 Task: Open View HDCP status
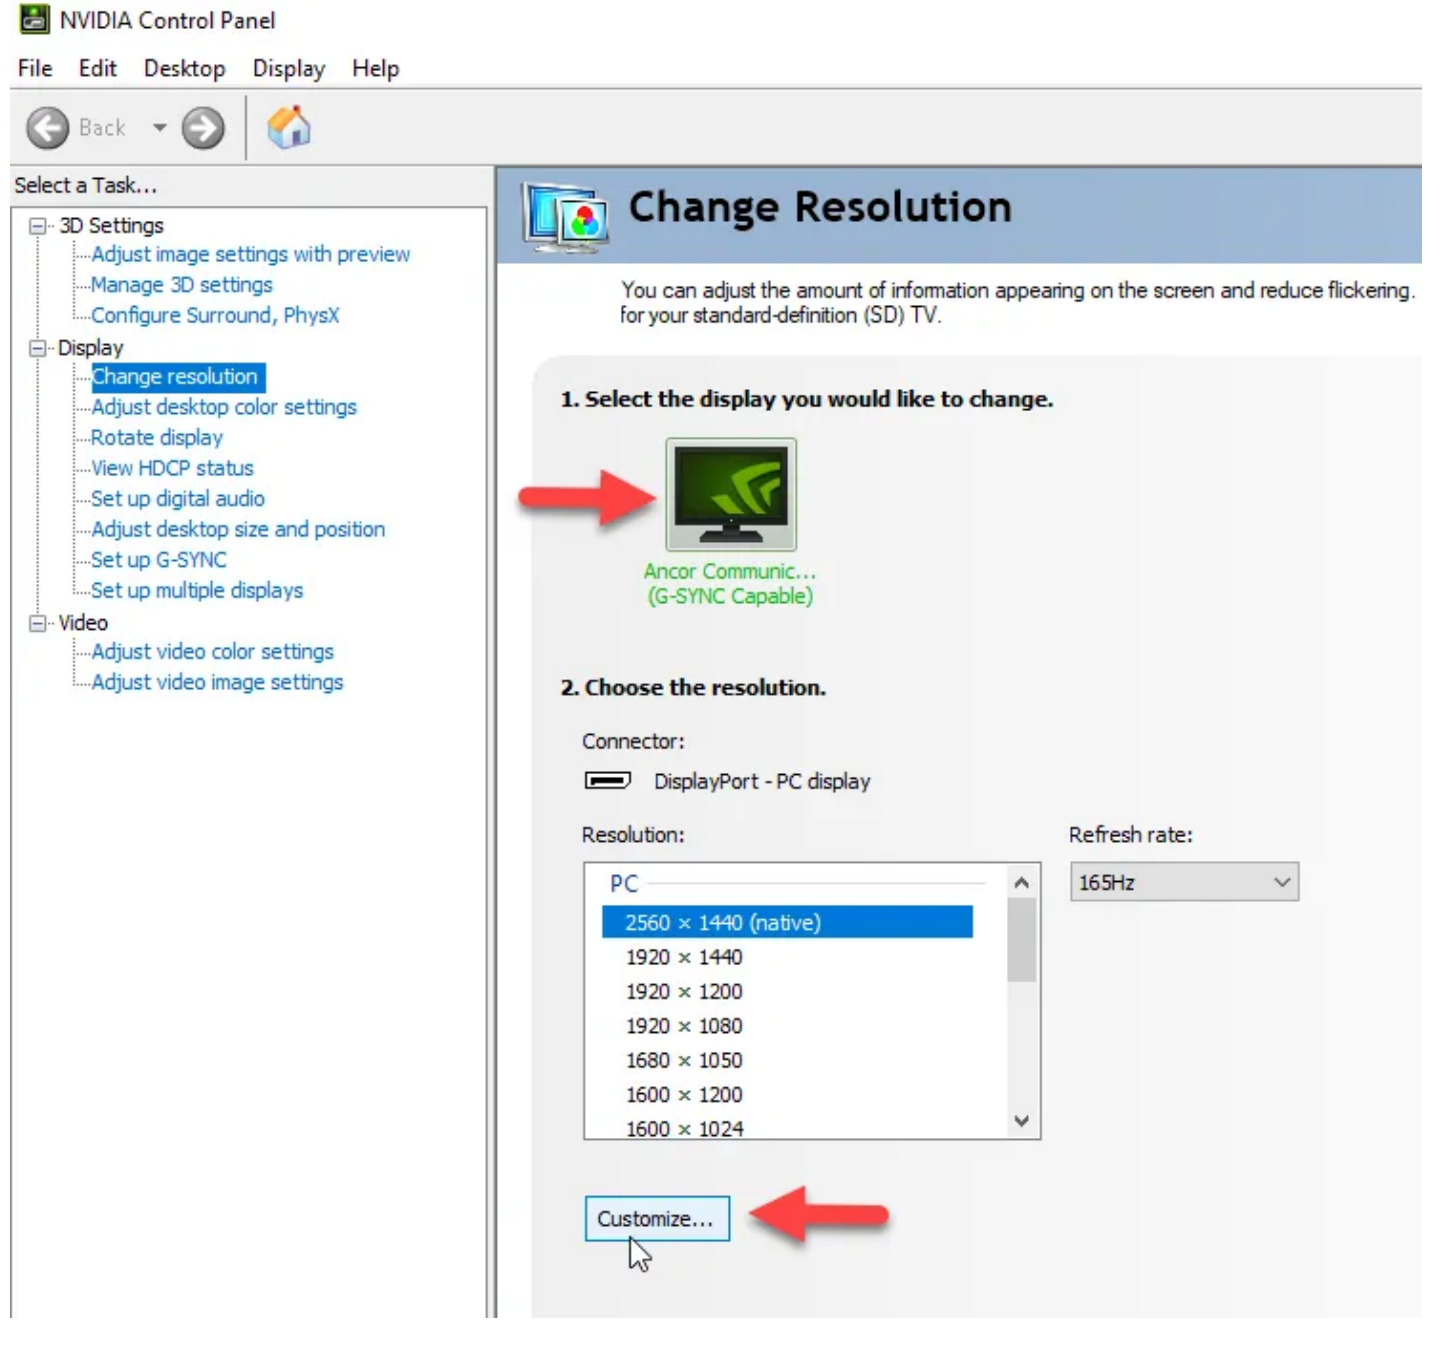(x=173, y=469)
